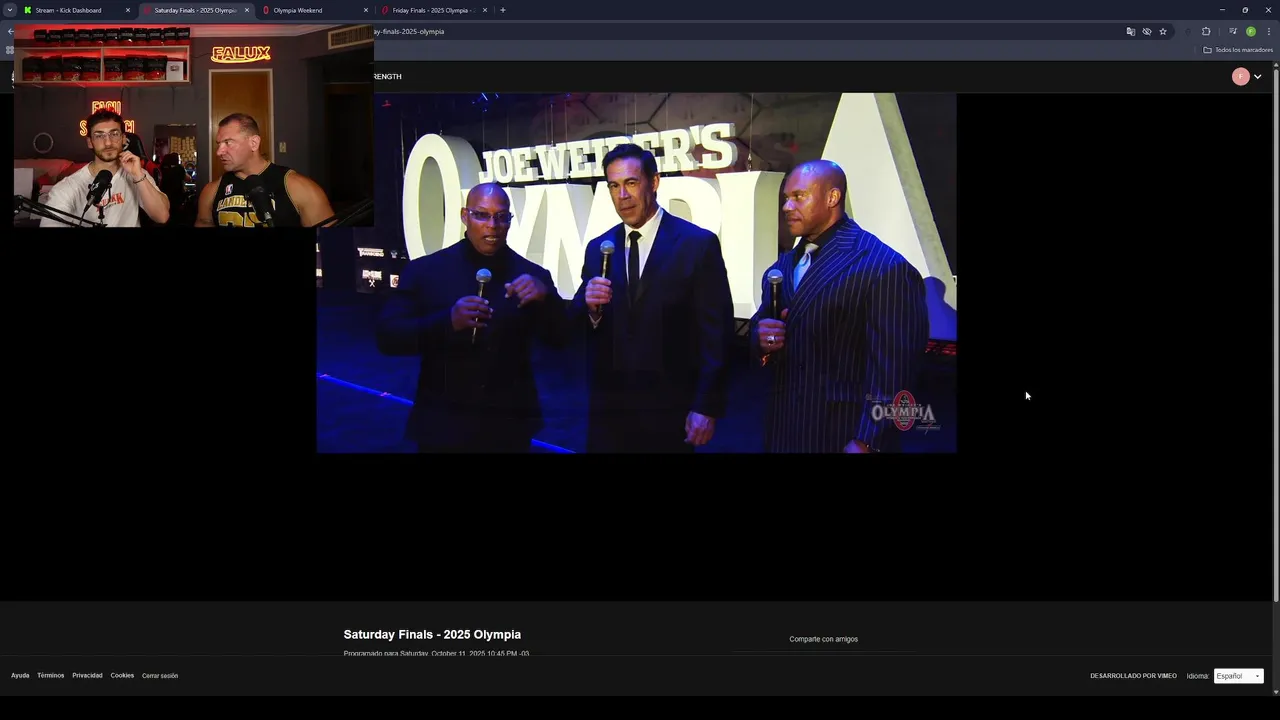This screenshot has width=1280, height=720.
Task: Click the Comparte con amigos label
Action: point(824,639)
